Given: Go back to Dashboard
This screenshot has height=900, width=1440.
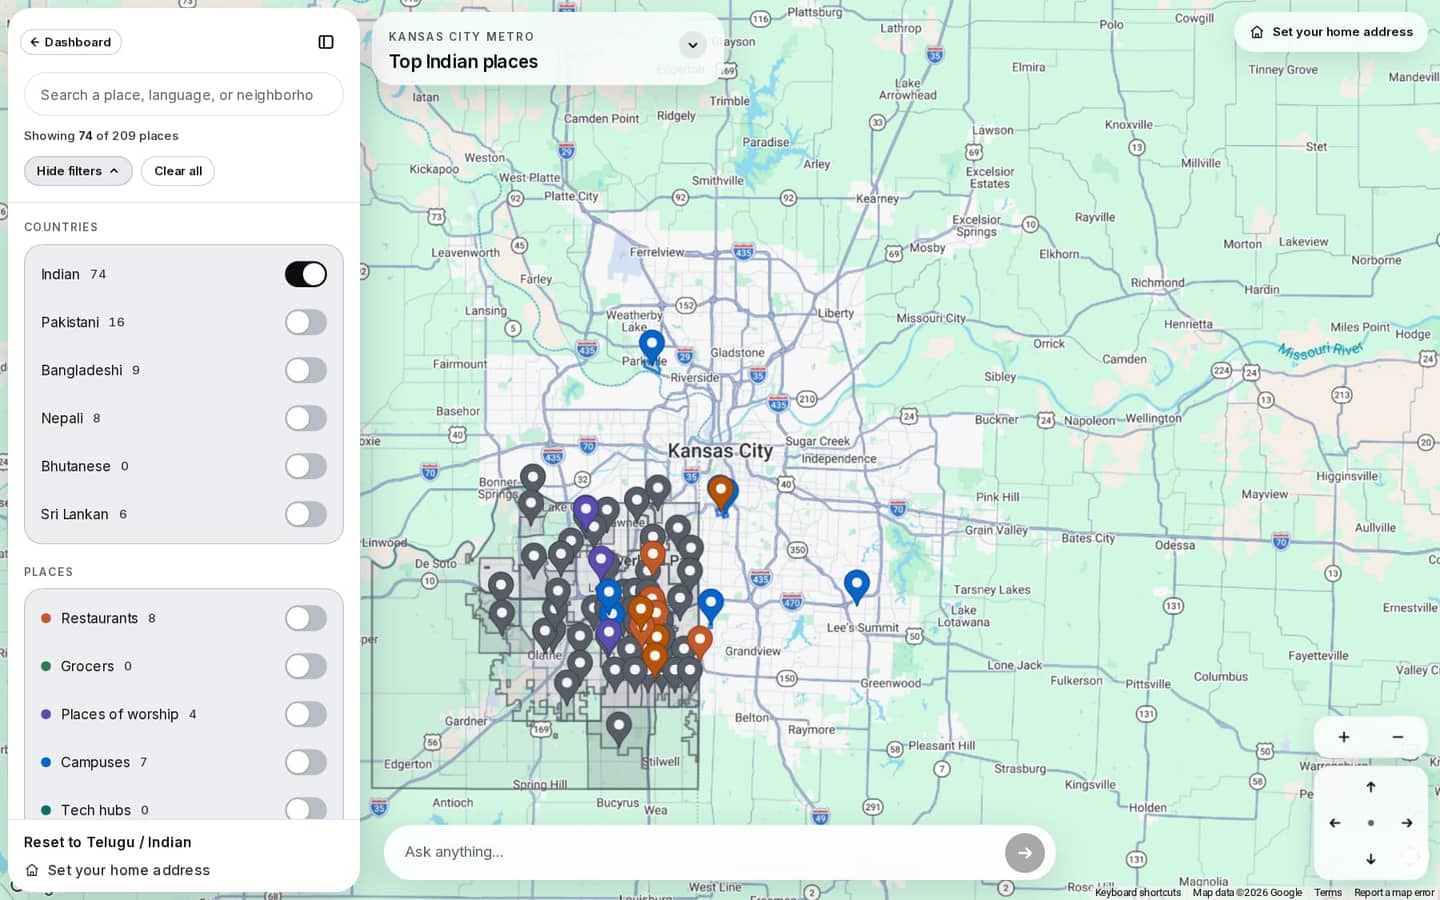Looking at the screenshot, I should click(x=71, y=42).
